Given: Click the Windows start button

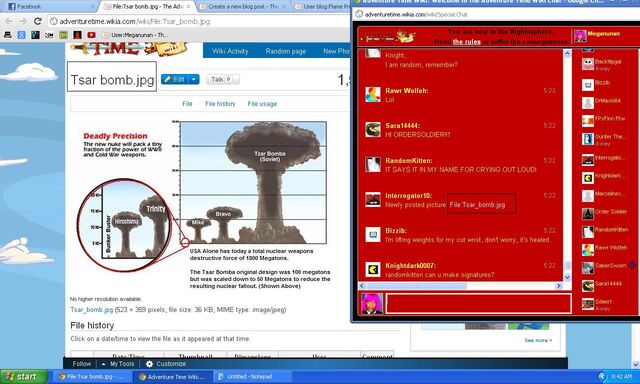Looking at the screenshot, I should [x=24, y=377].
